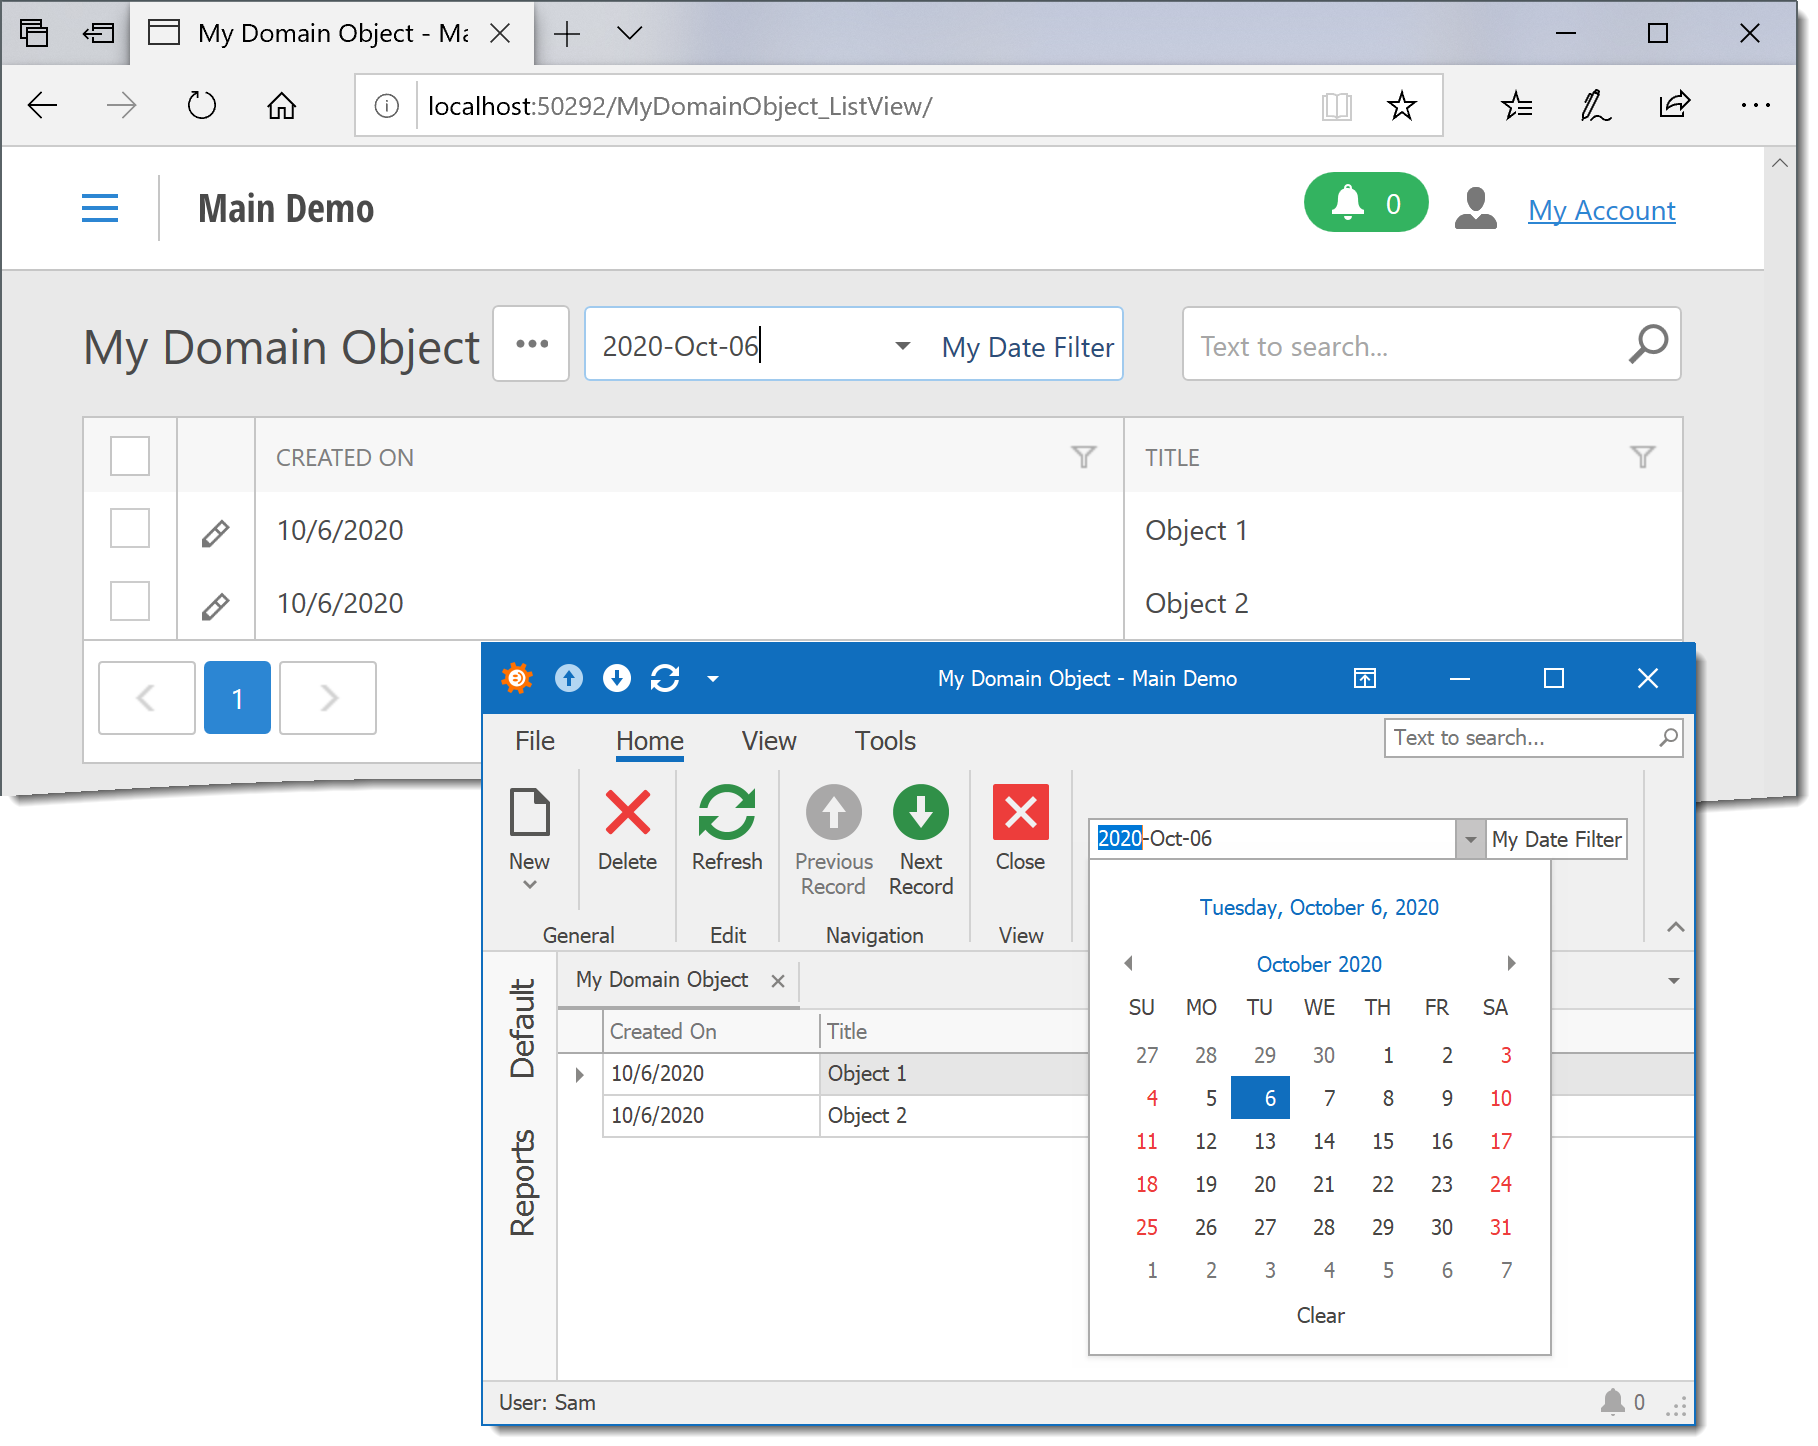This screenshot has width=1818, height=1446.
Task: Click the red Delete icon
Action: tap(627, 812)
